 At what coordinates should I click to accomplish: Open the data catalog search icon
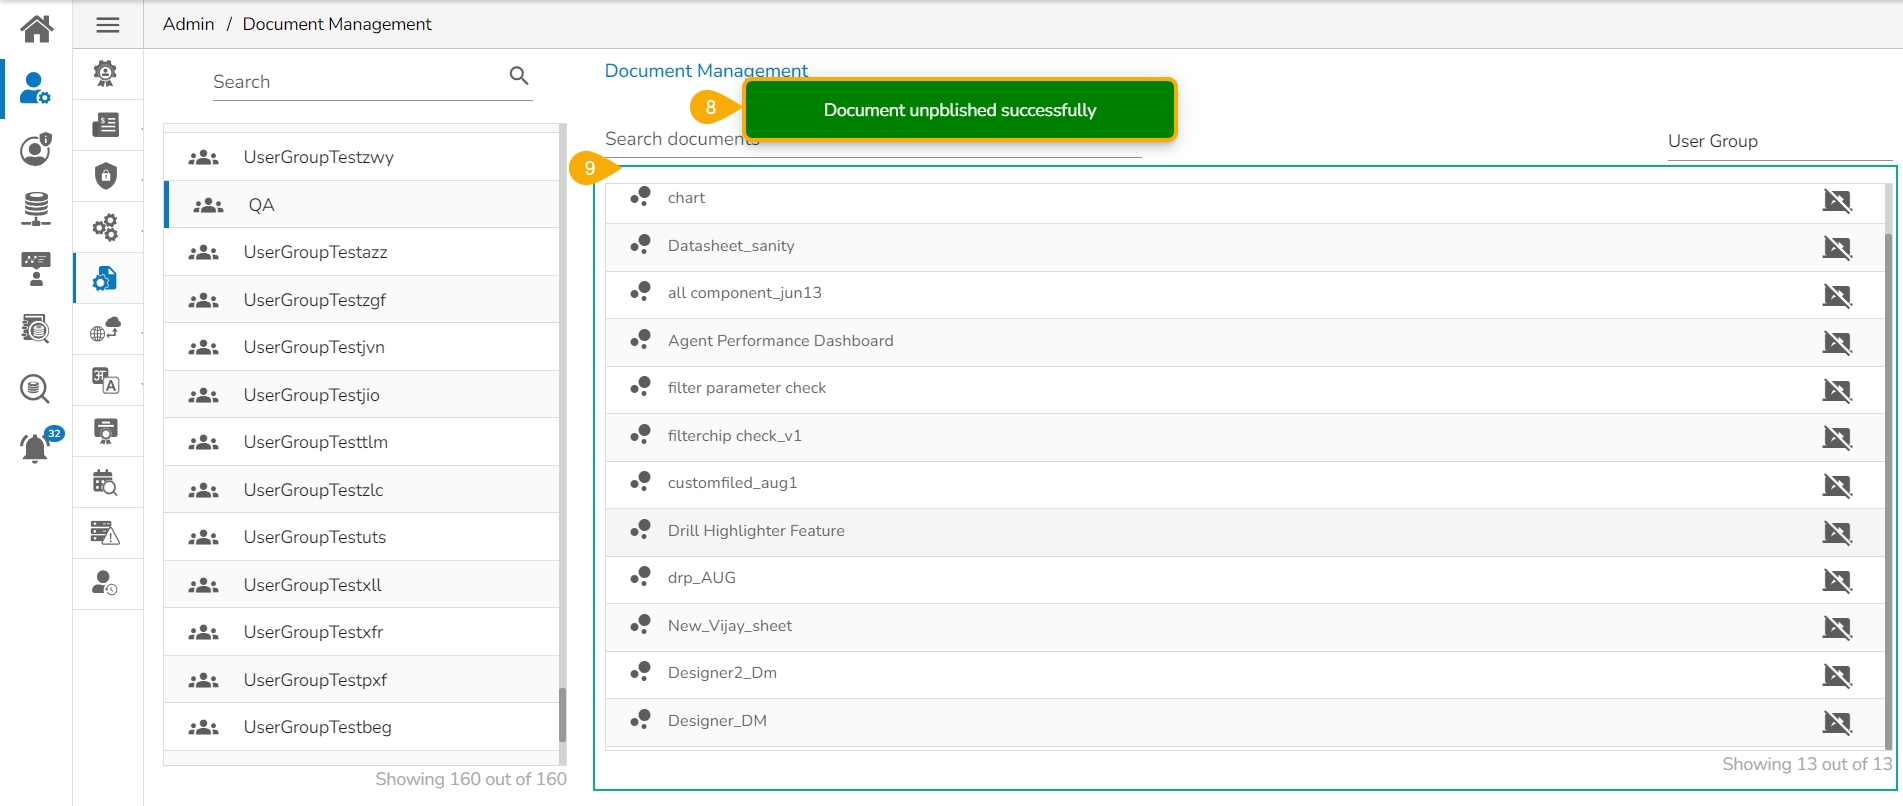click(x=36, y=328)
